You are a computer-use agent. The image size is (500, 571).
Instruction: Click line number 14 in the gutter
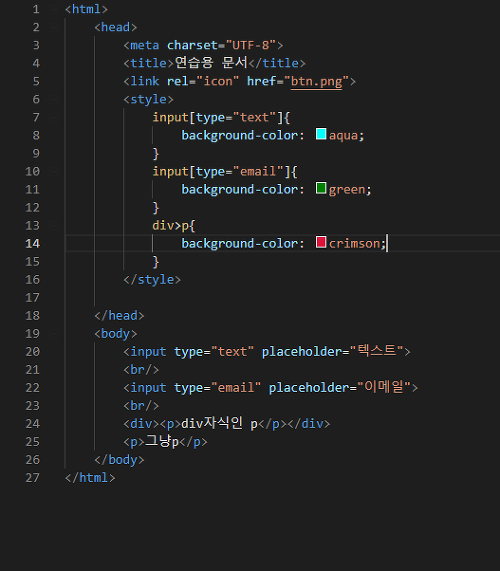click(32, 243)
